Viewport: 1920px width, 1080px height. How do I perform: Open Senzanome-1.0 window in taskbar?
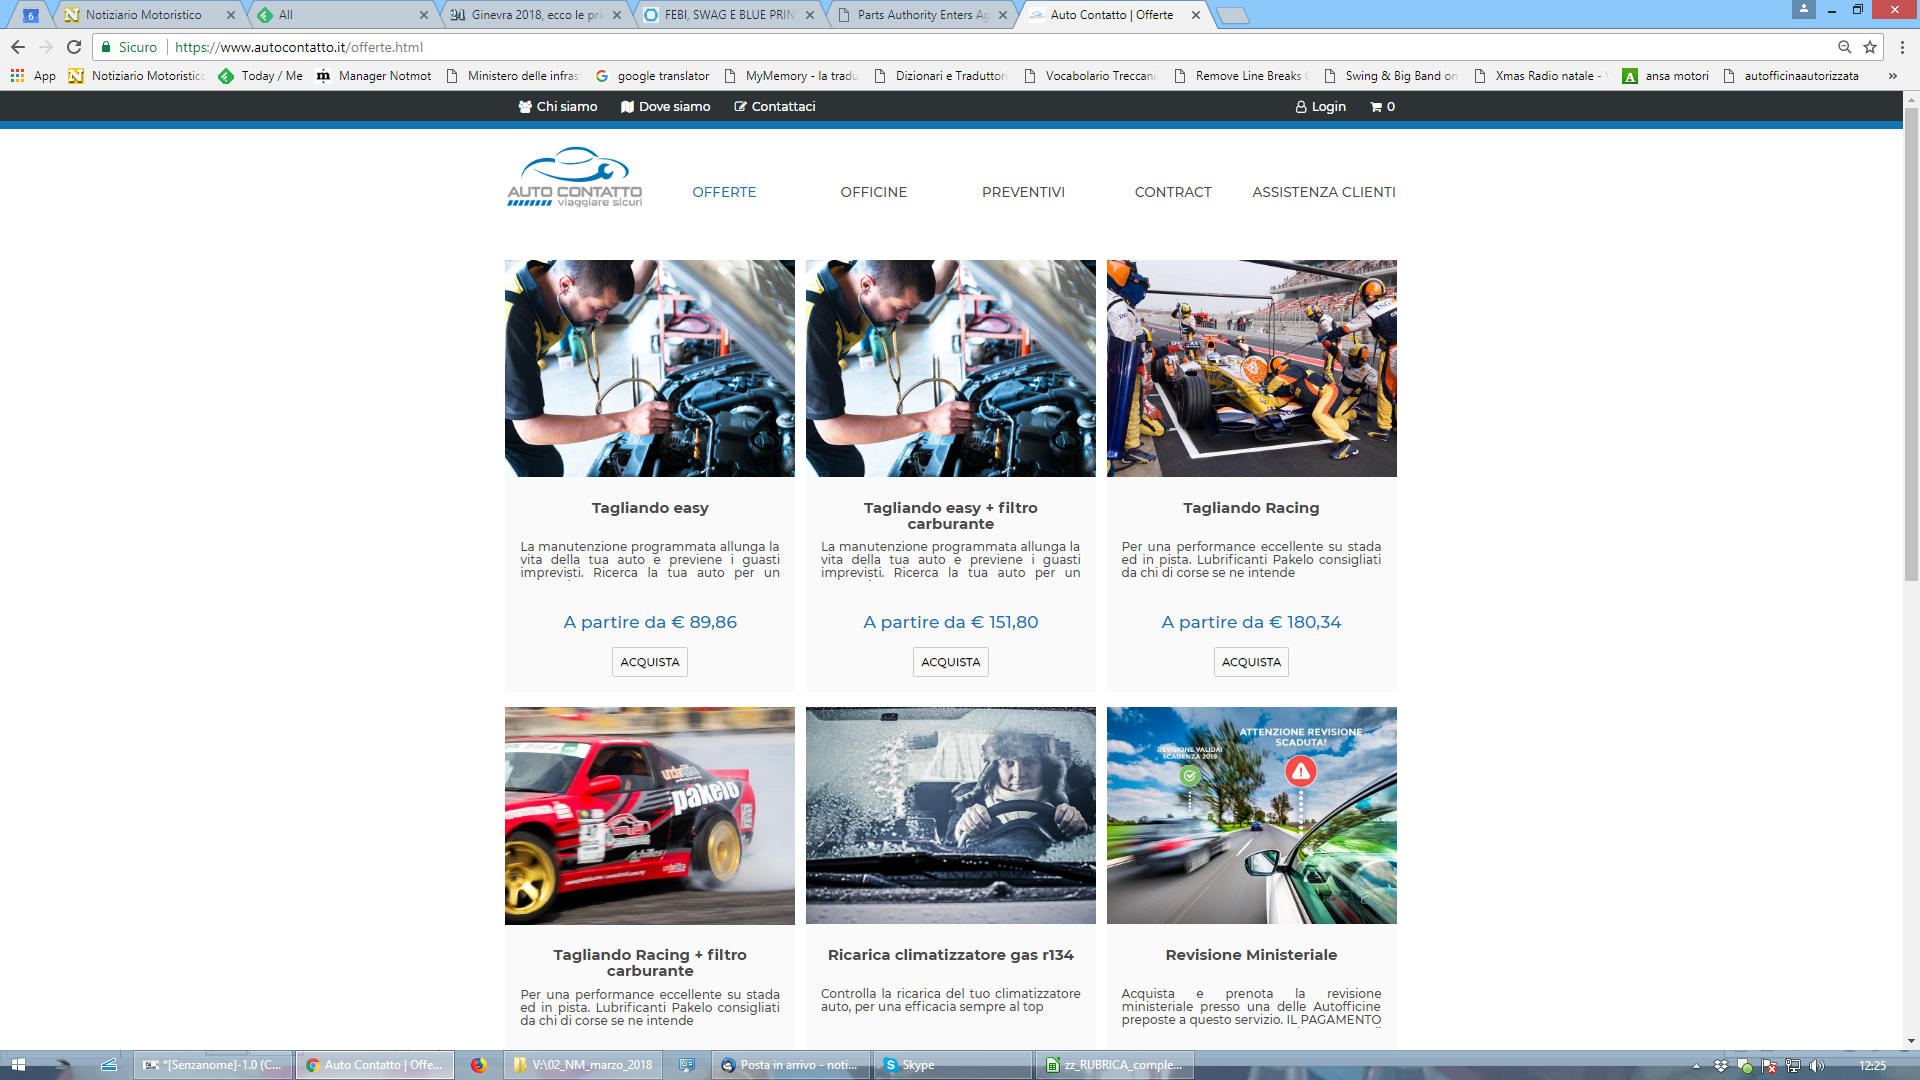coord(214,1065)
